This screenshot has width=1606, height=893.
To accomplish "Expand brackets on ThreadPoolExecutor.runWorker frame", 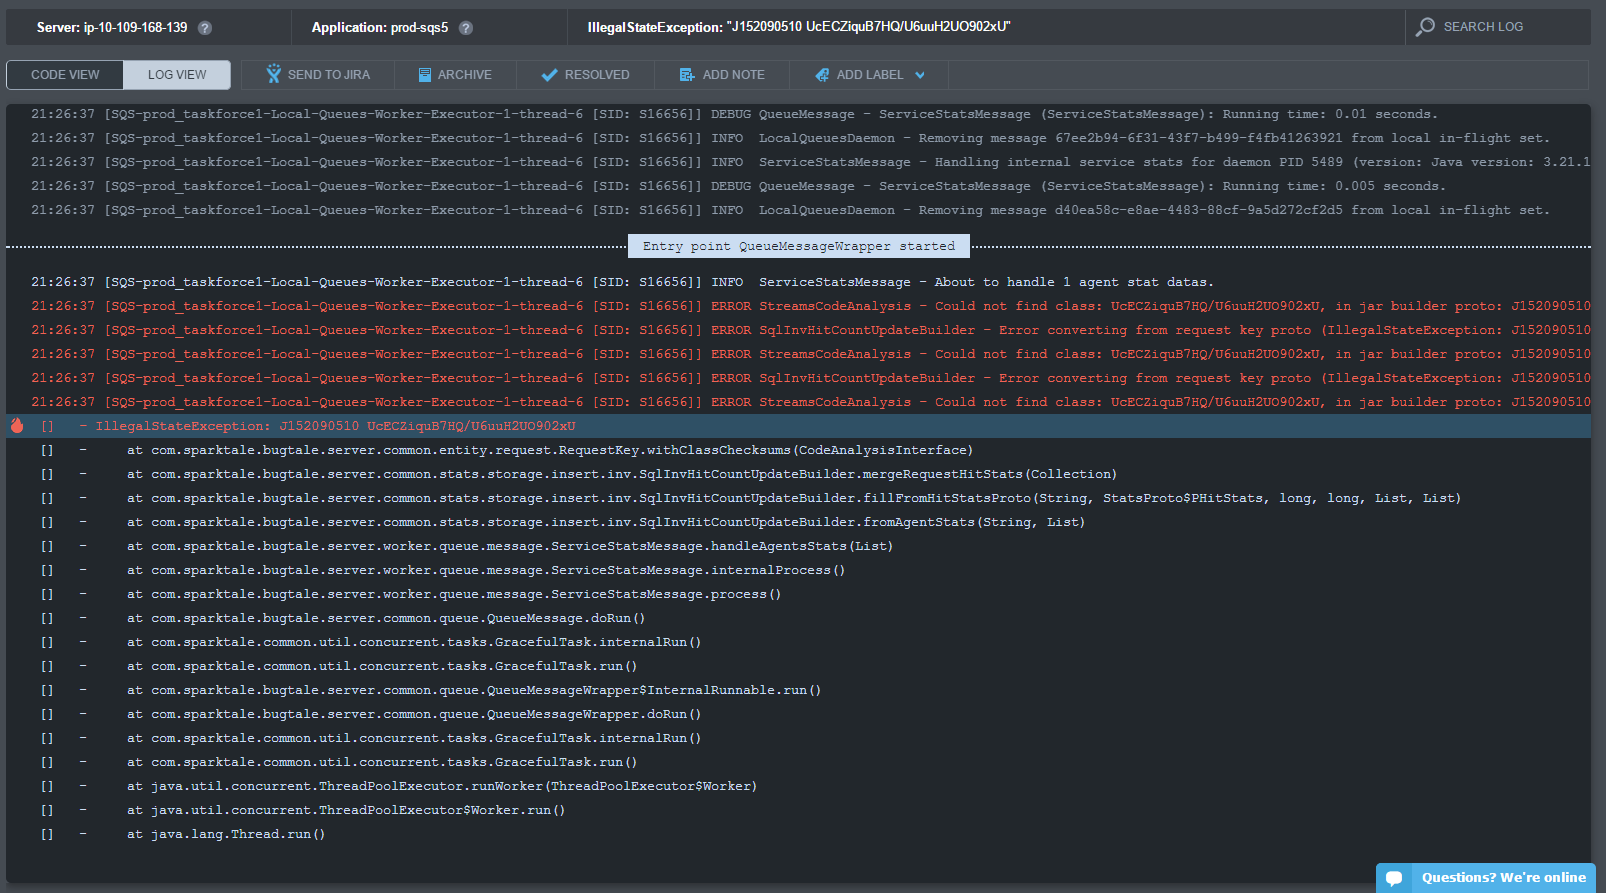I will (47, 786).
